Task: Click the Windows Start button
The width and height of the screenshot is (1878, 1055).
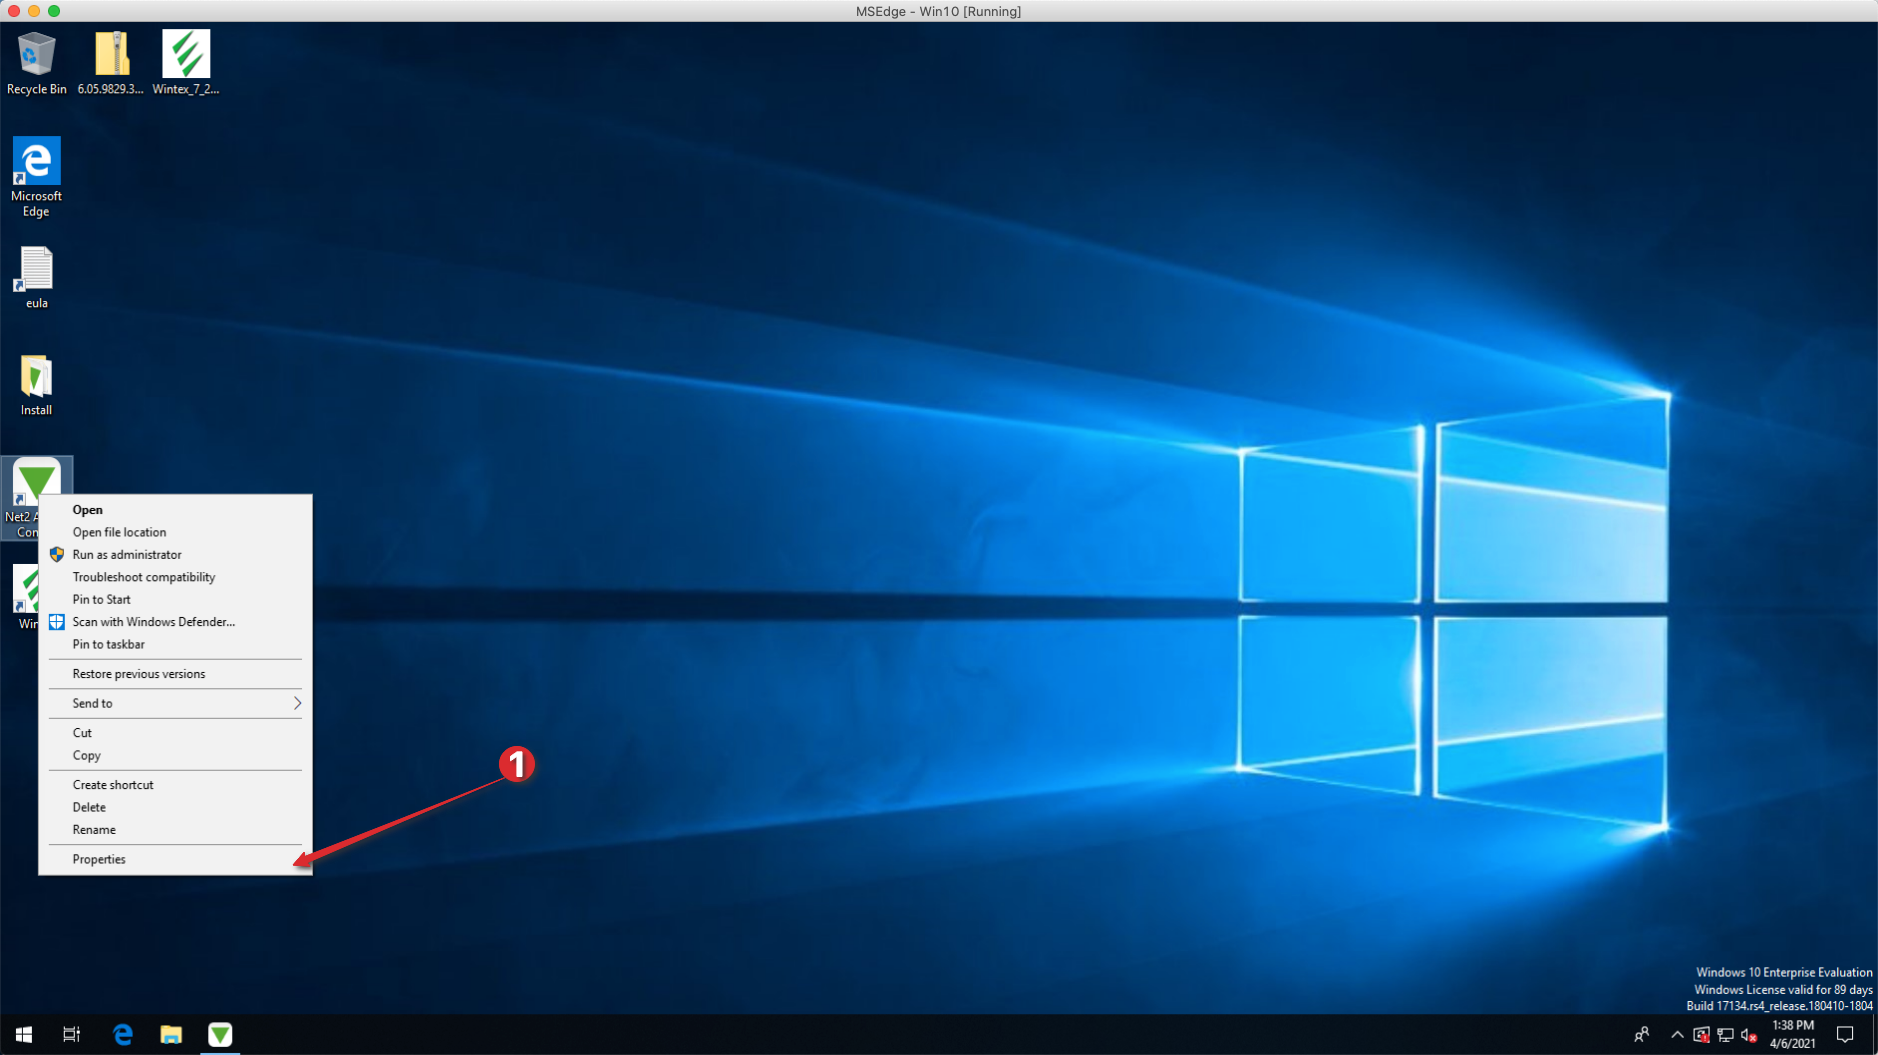Action: pos(22,1034)
